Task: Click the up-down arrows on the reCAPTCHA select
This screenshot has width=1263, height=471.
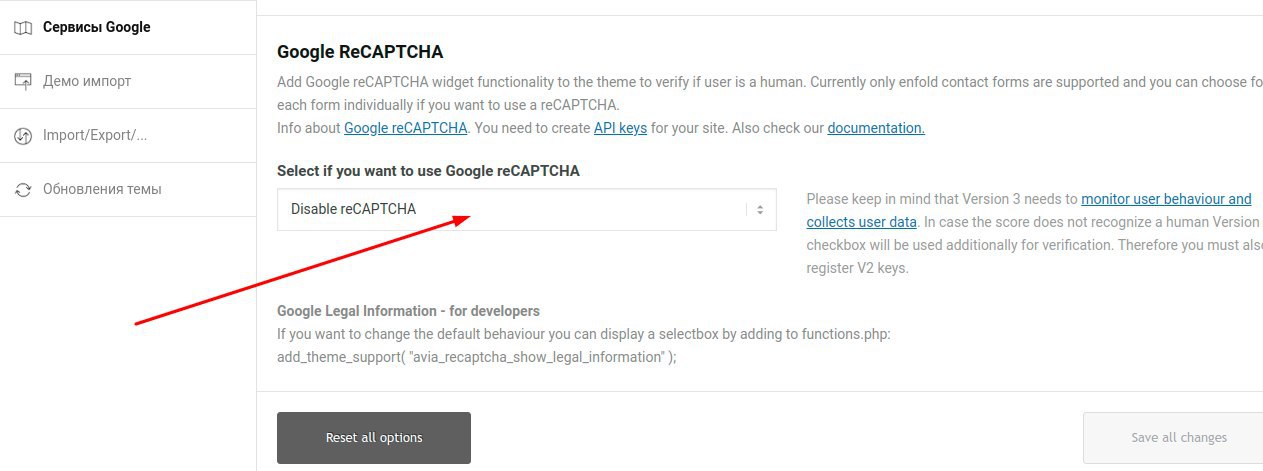Action: coord(760,210)
